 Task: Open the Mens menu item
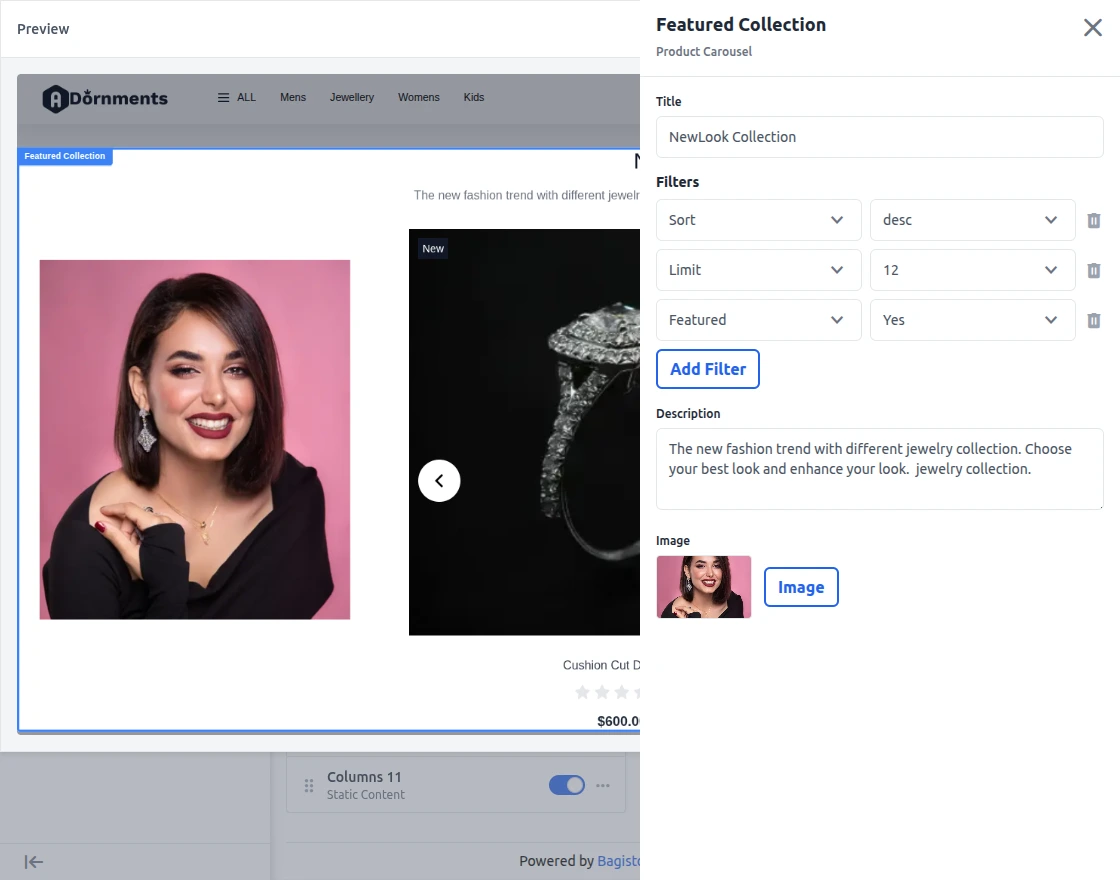click(293, 97)
